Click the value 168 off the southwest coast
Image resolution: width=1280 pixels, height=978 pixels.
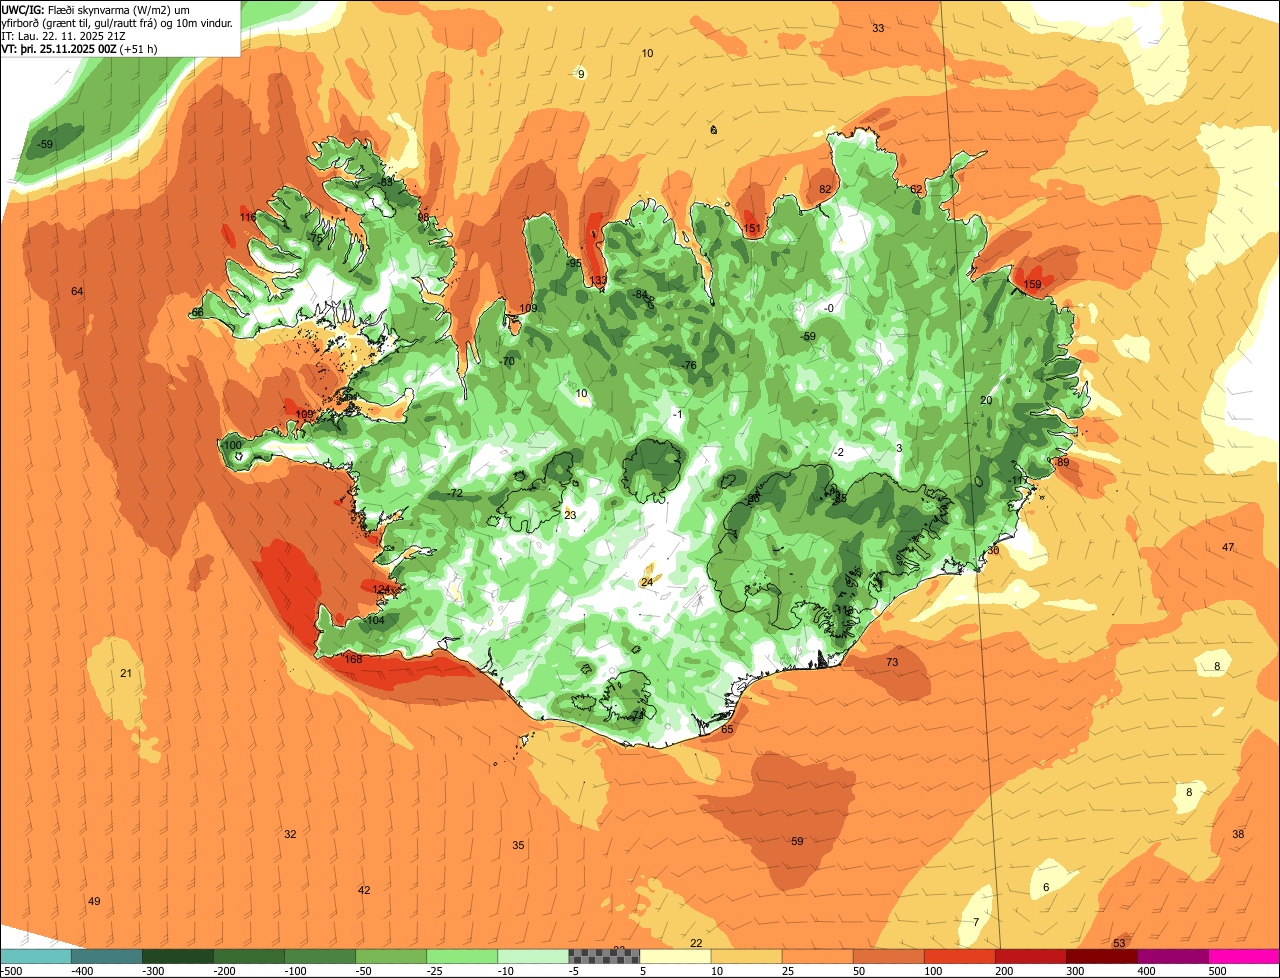(x=353, y=659)
